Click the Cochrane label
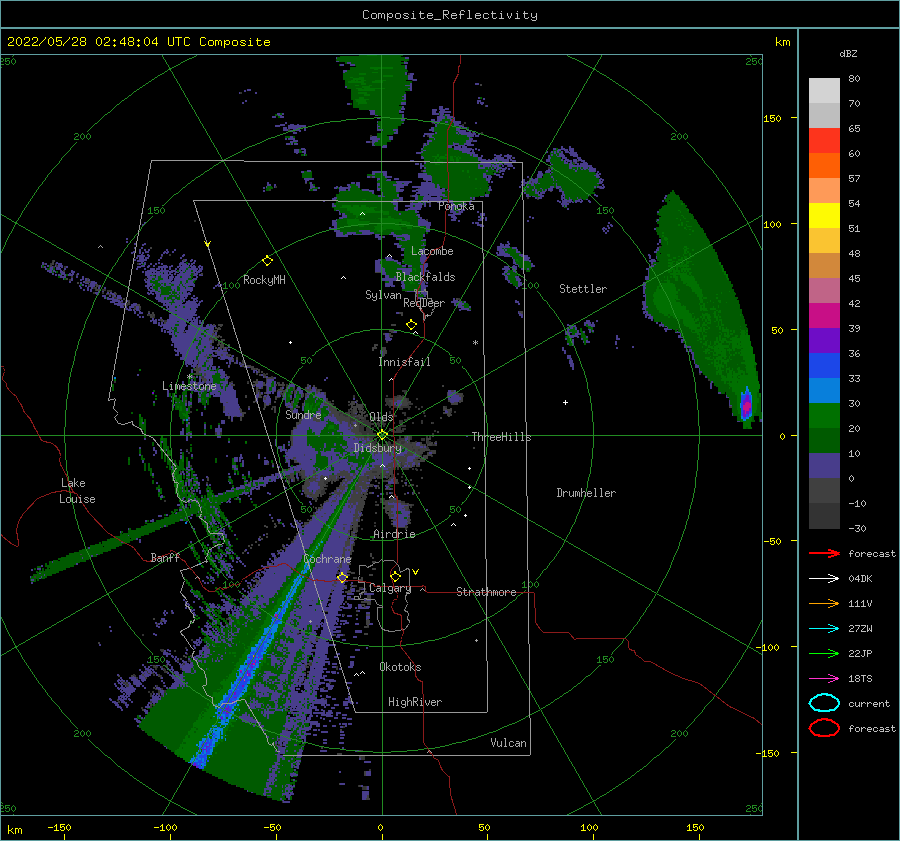The width and height of the screenshot is (900, 841). click(327, 559)
